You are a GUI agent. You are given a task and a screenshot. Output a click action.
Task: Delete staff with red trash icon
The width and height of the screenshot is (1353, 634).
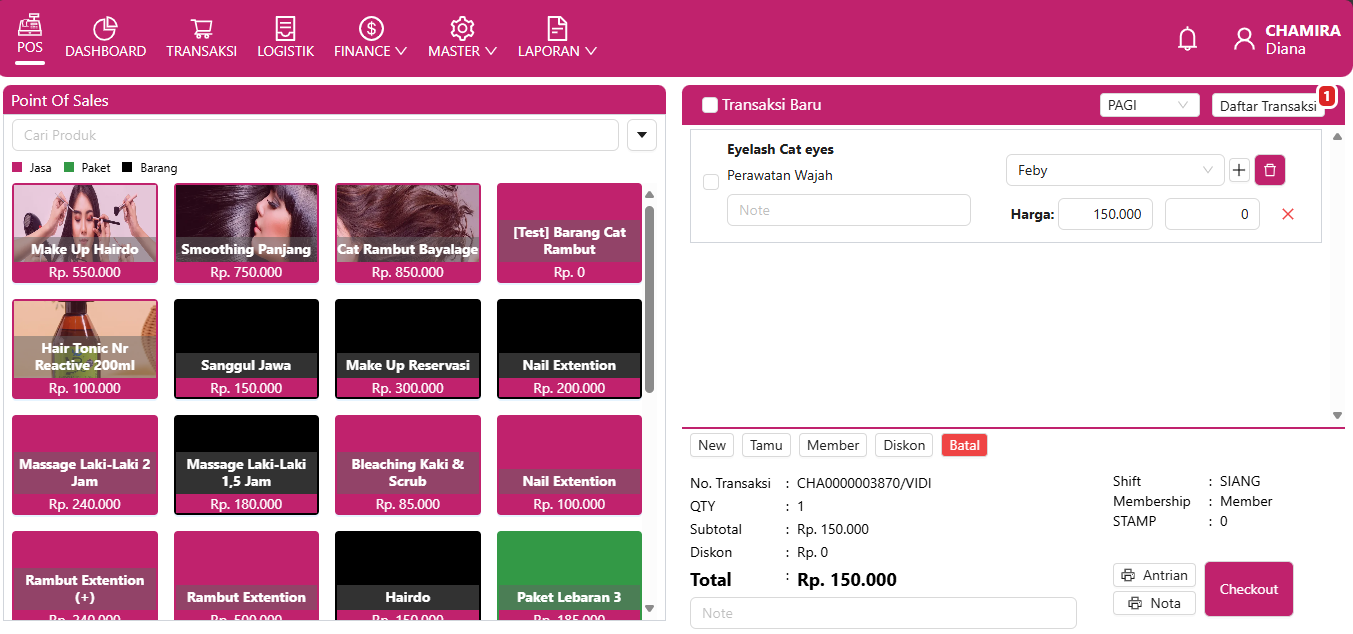pyautogui.click(x=1269, y=171)
